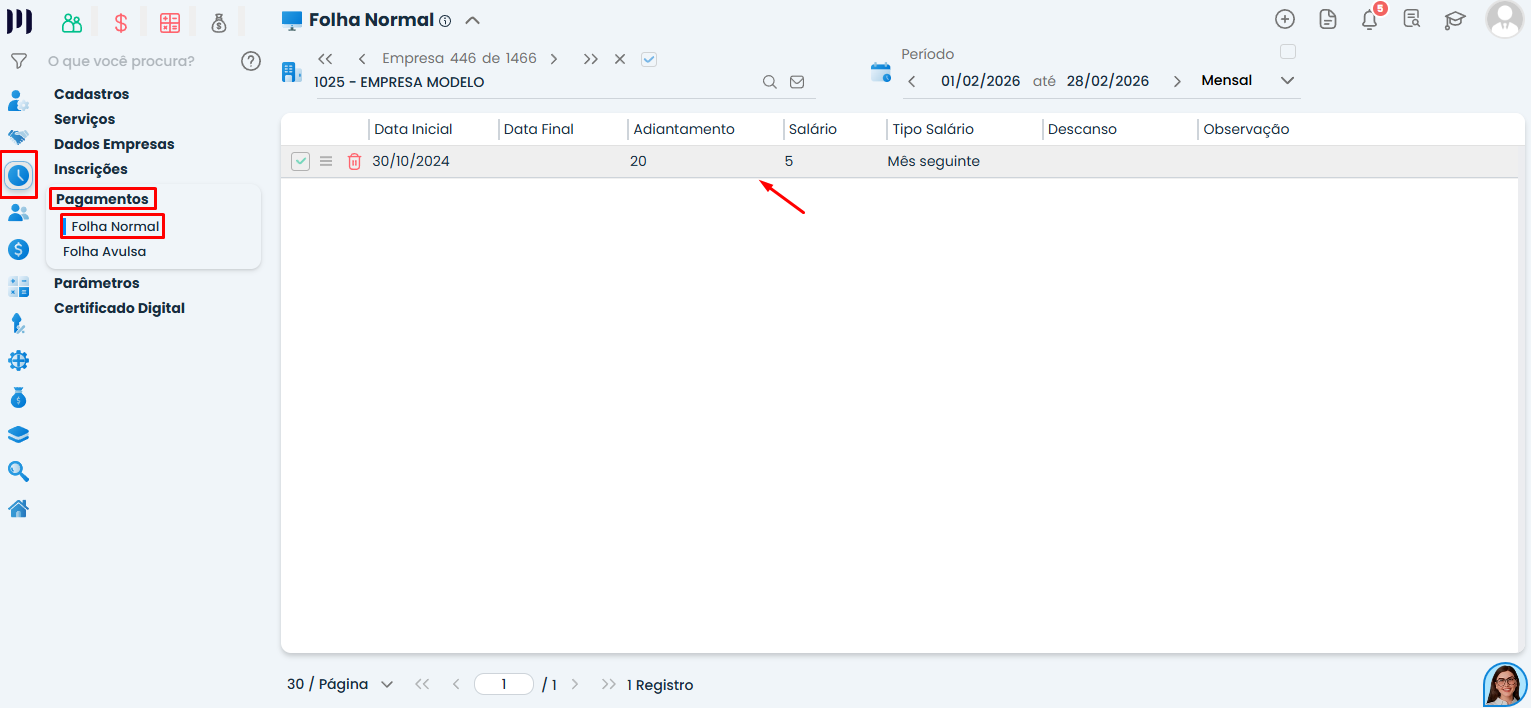Select Folha Avulsa in the menu
The height and width of the screenshot is (708, 1531).
[104, 251]
